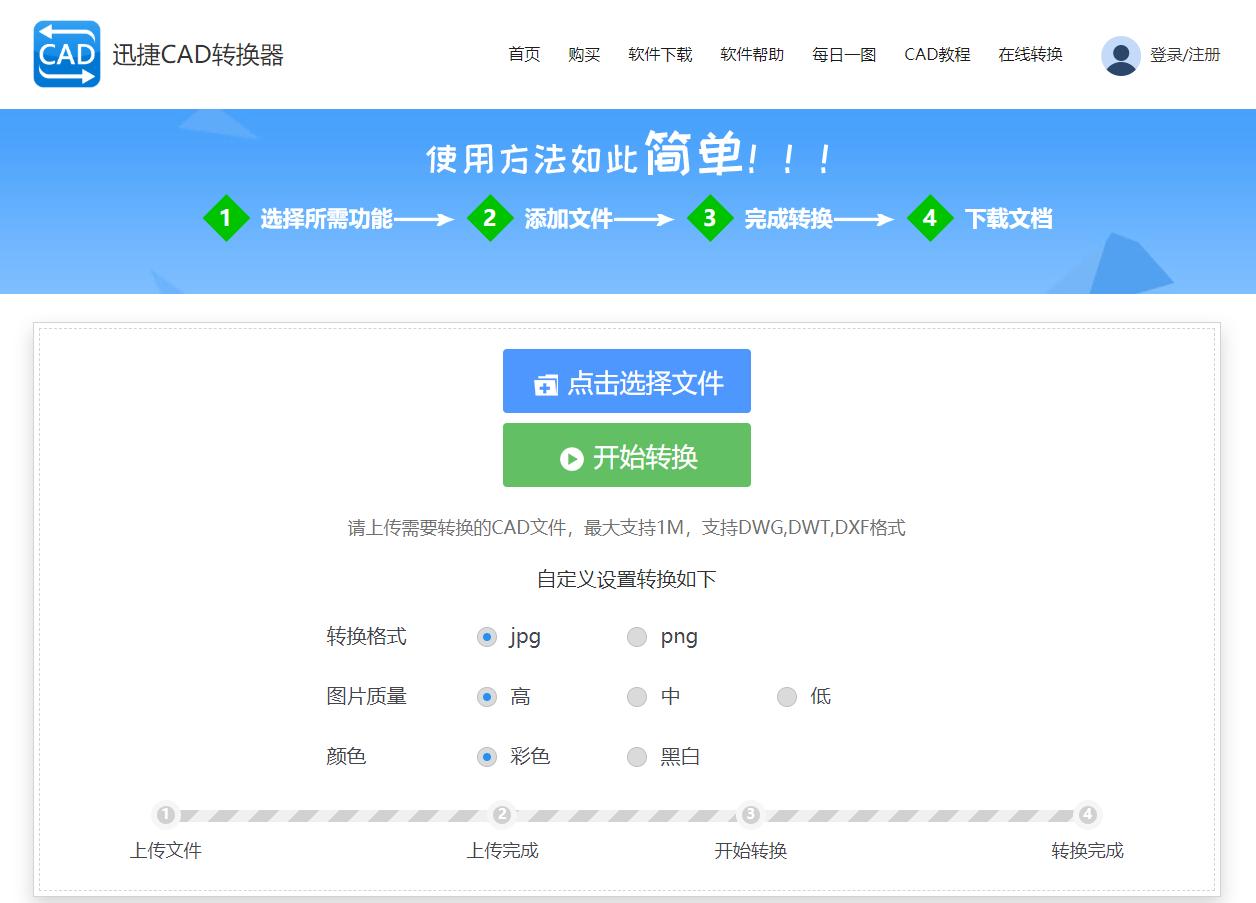
Task: Click the 转换完成 progress step label
Action: [1086, 851]
